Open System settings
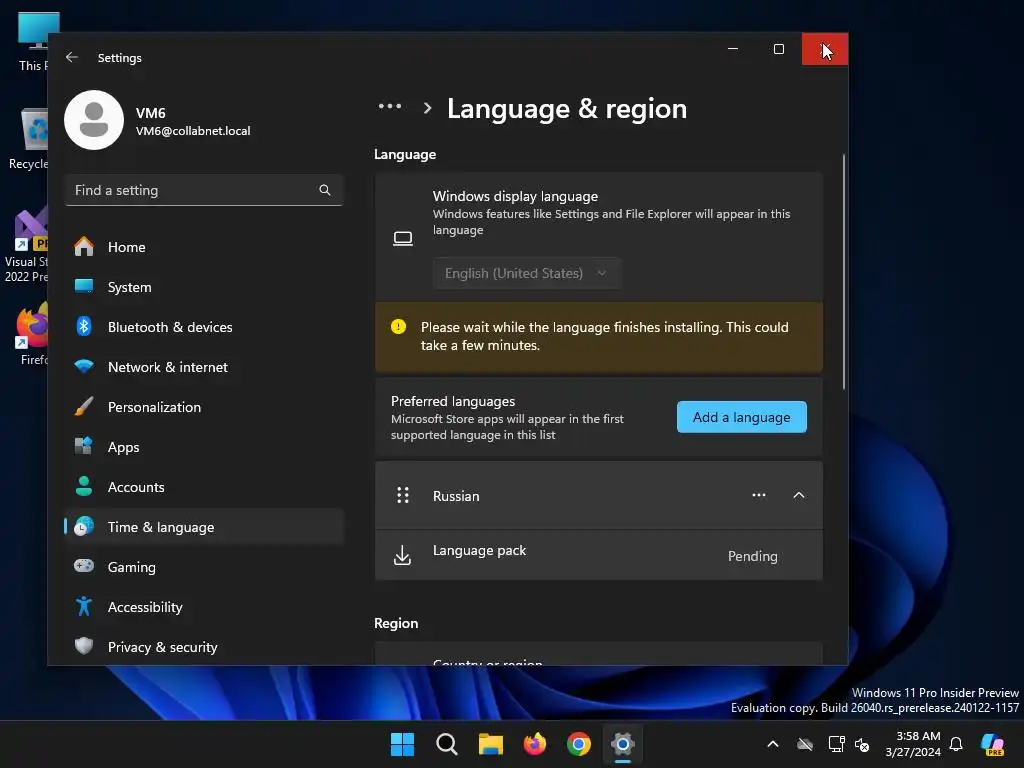Screen dimensions: 1024x768 [x=204, y=287]
